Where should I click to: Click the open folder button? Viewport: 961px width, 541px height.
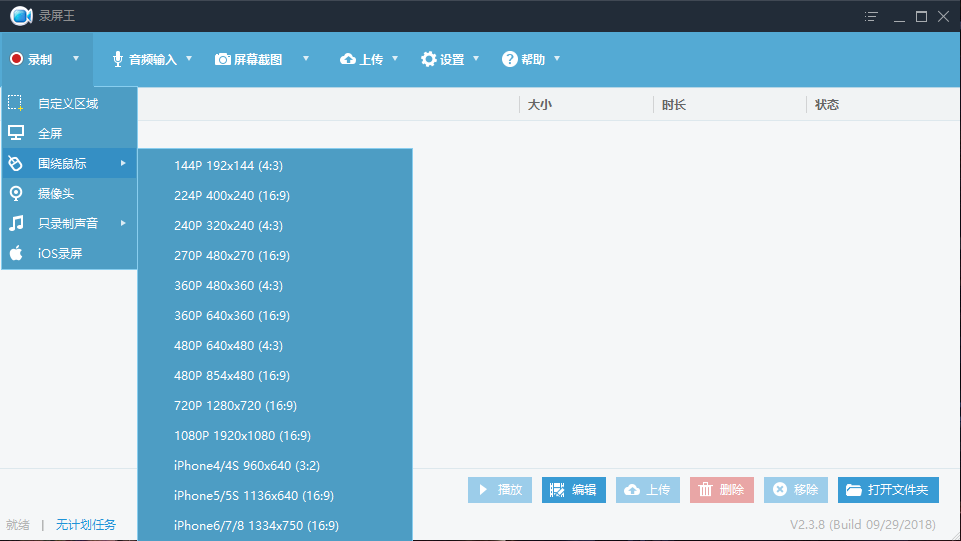pos(888,490)
